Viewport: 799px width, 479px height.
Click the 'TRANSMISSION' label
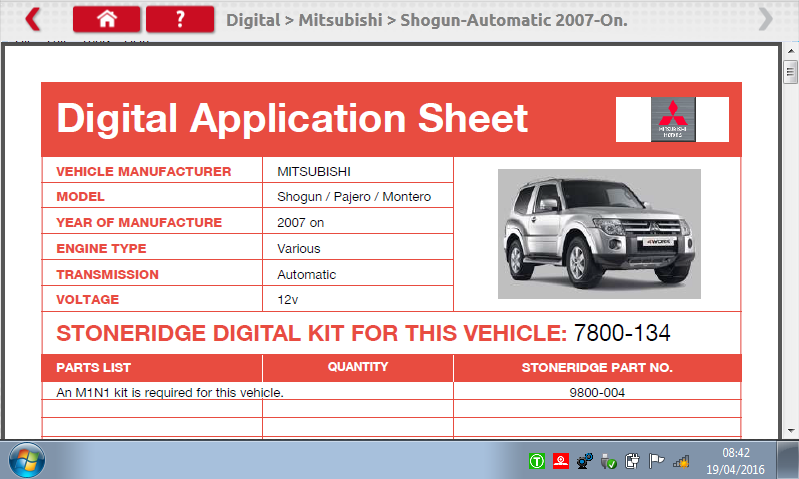(x=108, y=274)
